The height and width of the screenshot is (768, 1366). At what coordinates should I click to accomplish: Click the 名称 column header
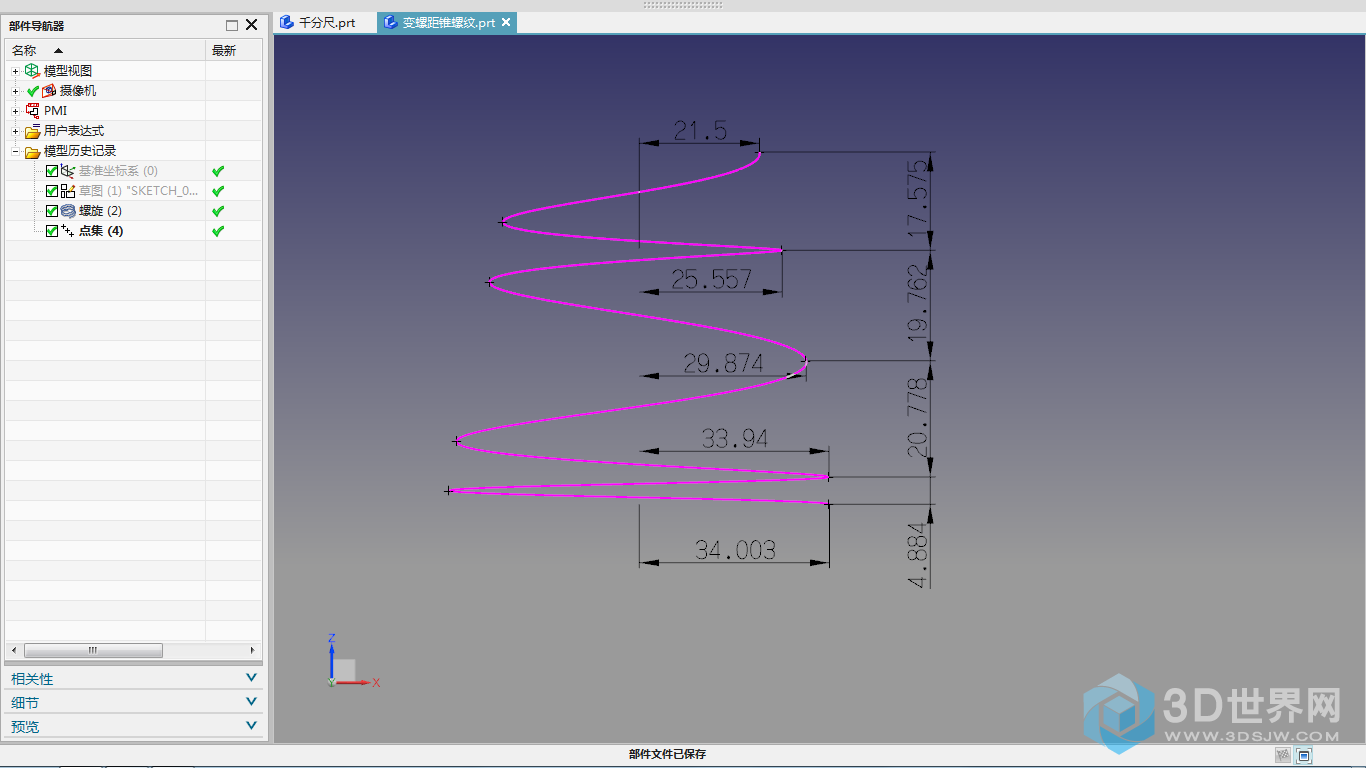coord(105,50)
